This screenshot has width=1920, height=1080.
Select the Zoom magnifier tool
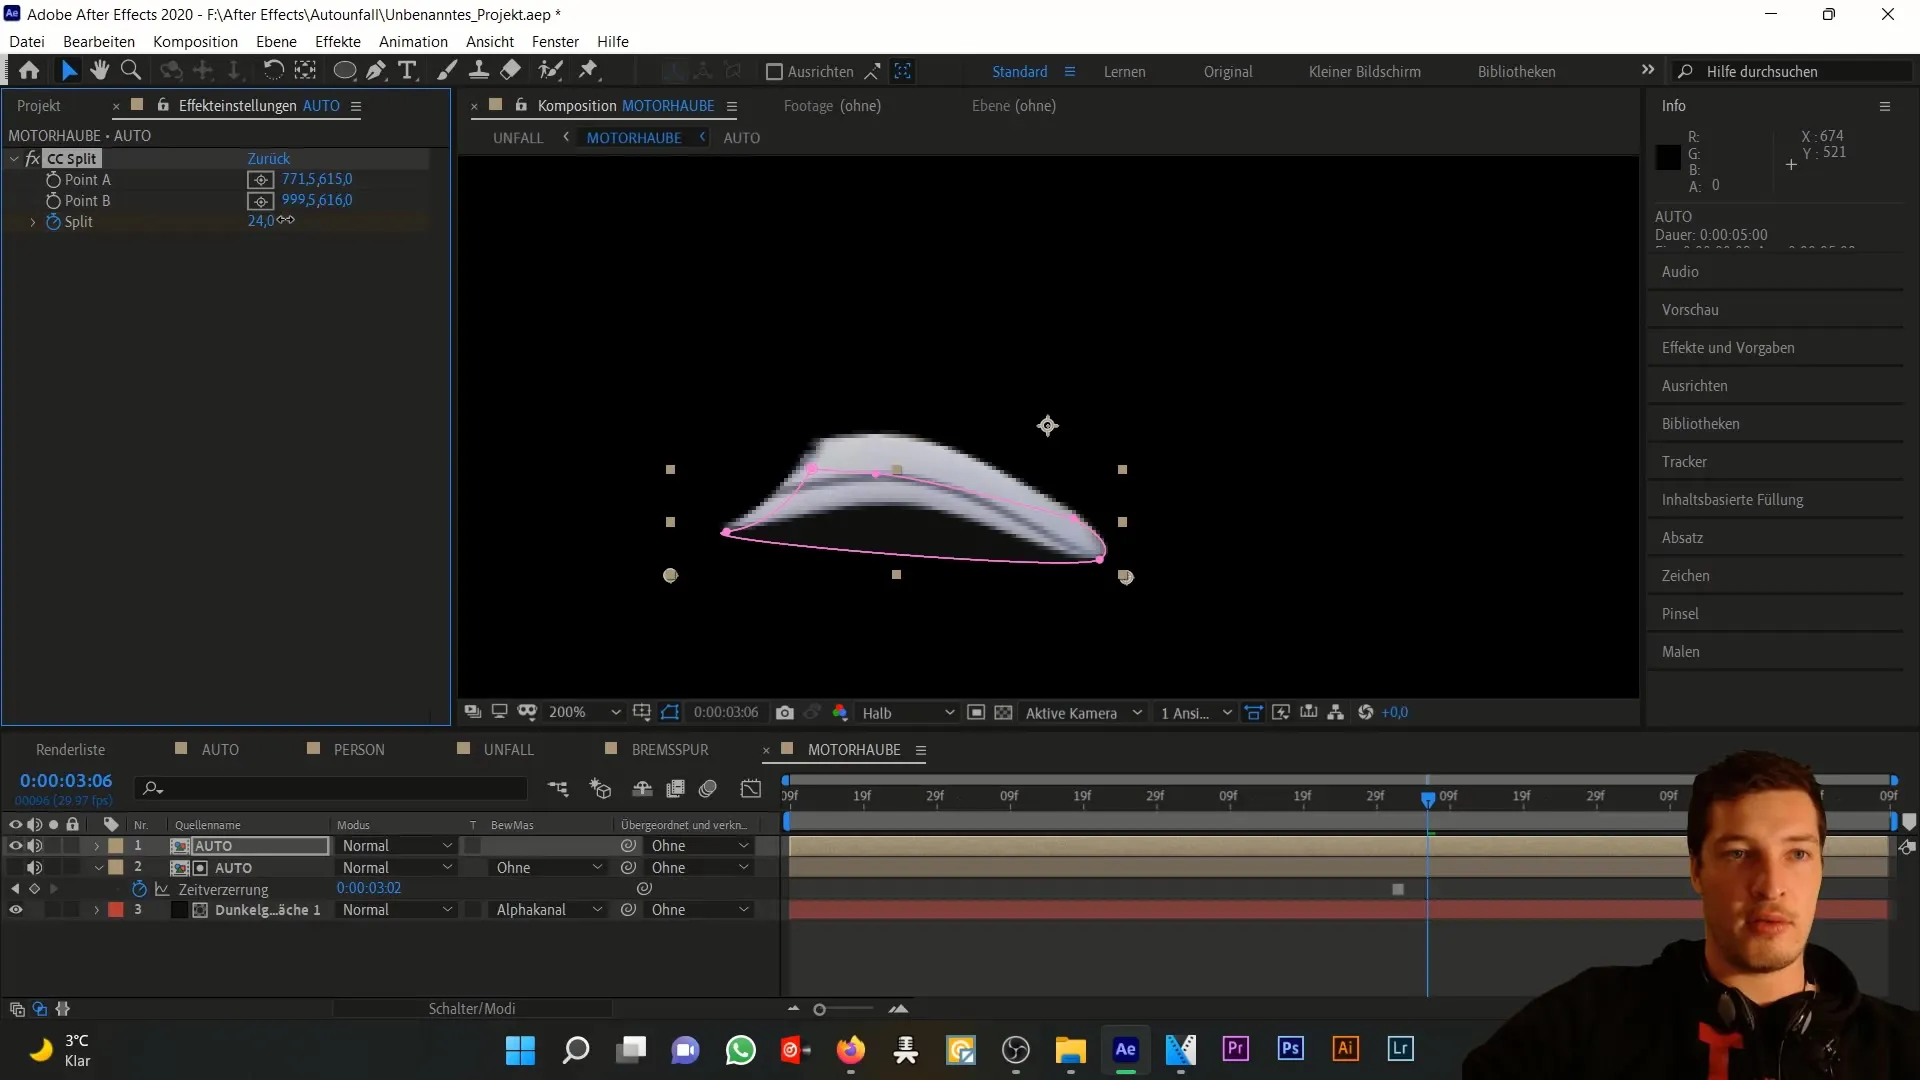[x=130, y=71]
